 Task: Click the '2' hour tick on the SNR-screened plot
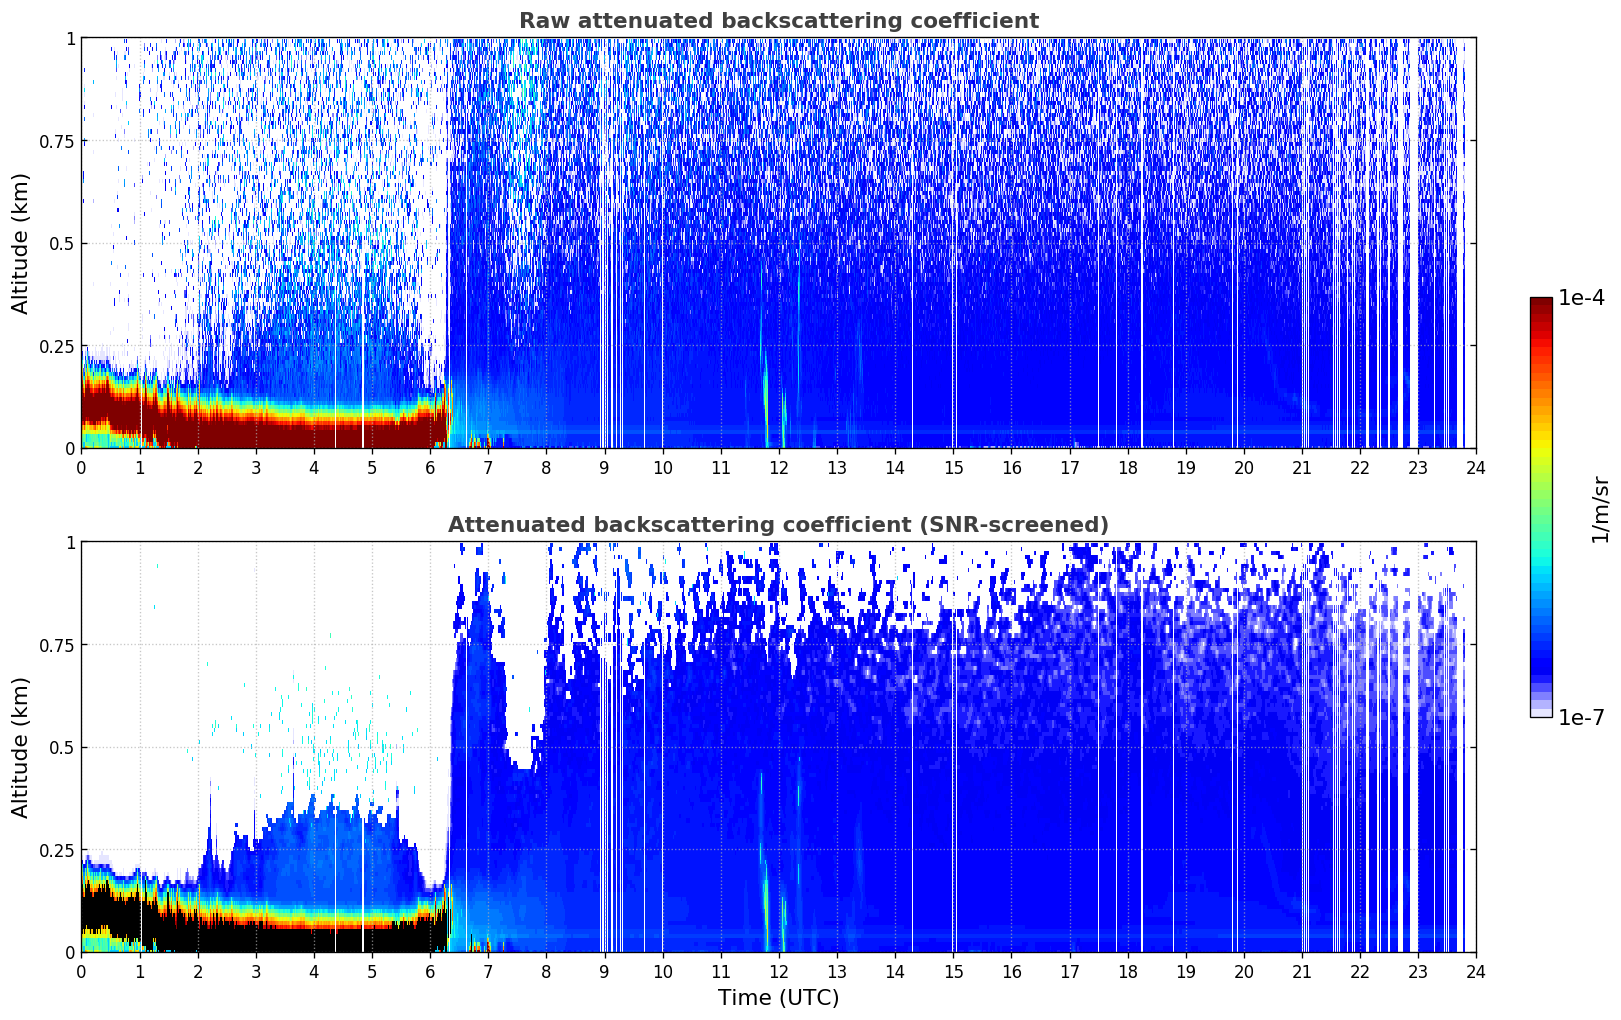coord(198,971)
